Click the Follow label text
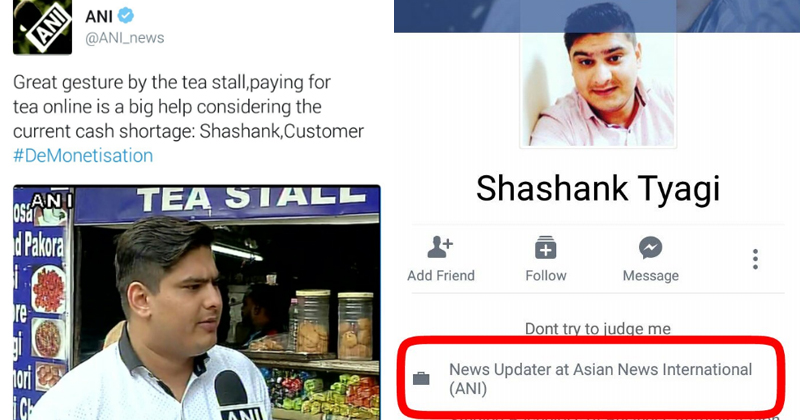 coord(546,276)
